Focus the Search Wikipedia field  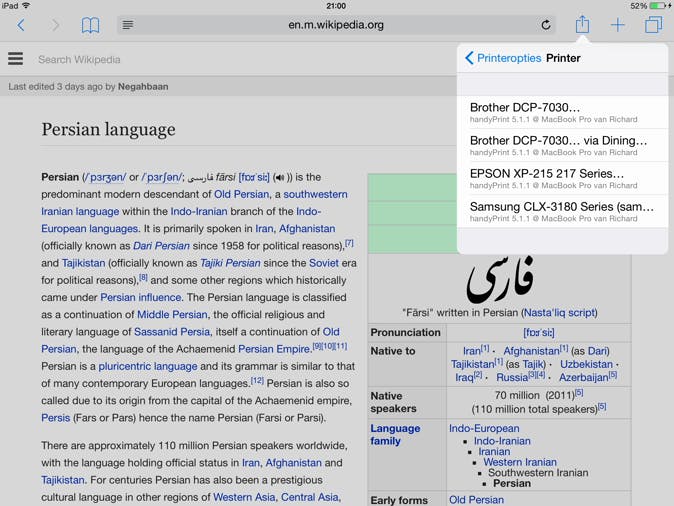click(79, 59)
